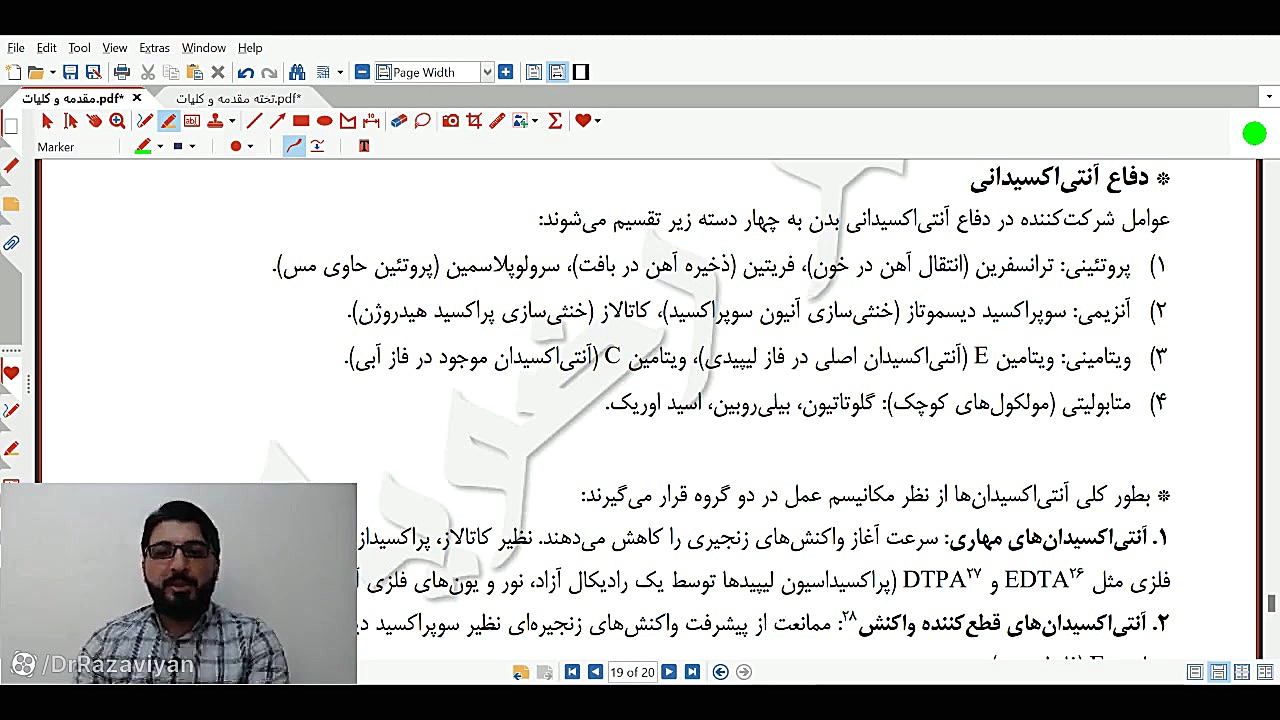Select the Pencil drawing tool

pyautogui.click(x=145, y=121)
